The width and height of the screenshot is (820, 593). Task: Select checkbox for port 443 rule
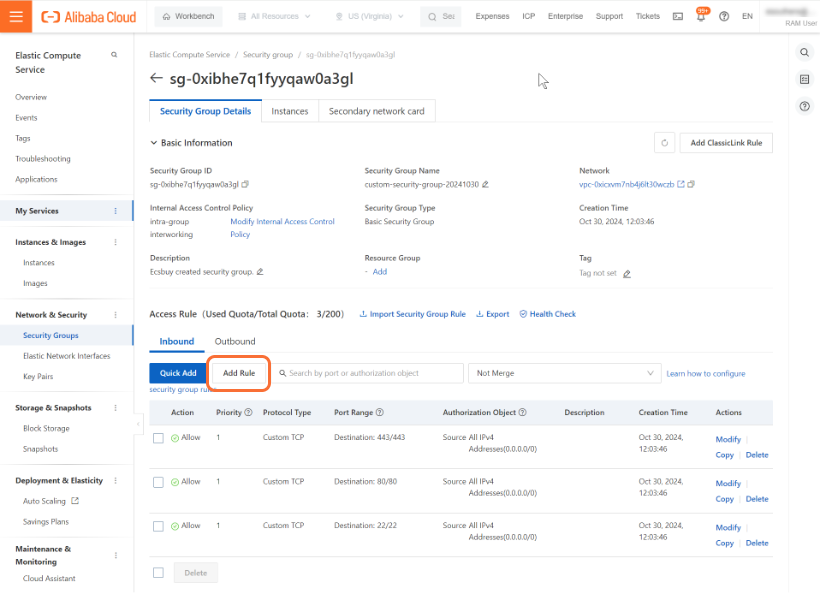tap(158, 439)
